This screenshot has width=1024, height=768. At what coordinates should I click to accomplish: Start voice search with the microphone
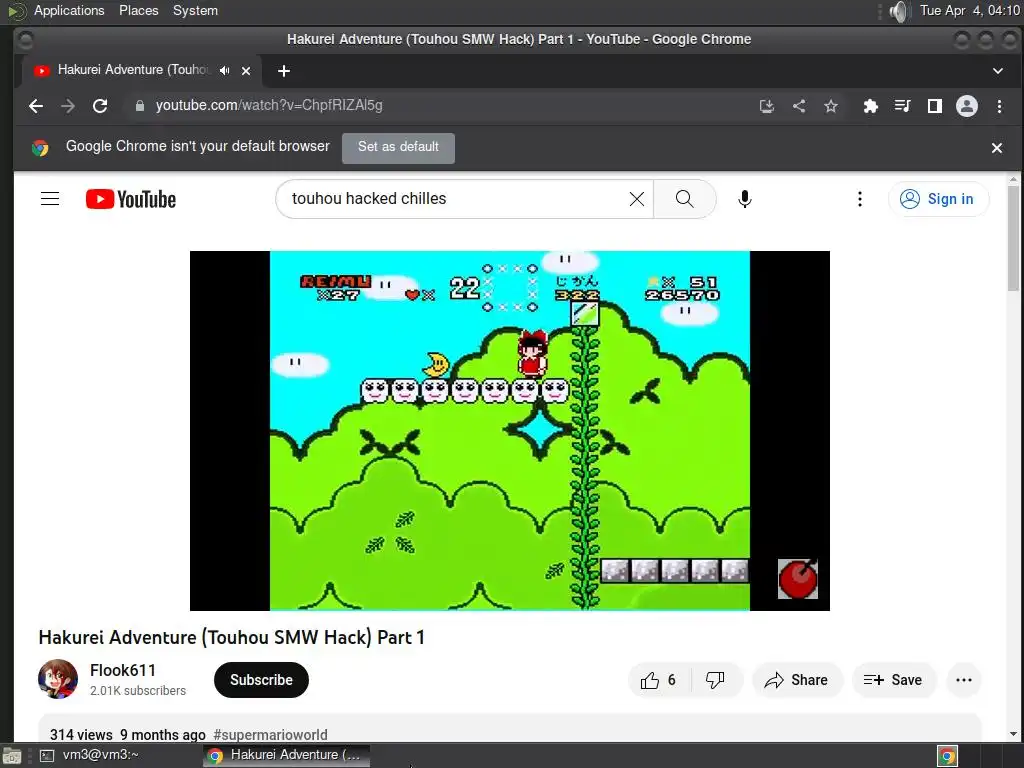744,199
